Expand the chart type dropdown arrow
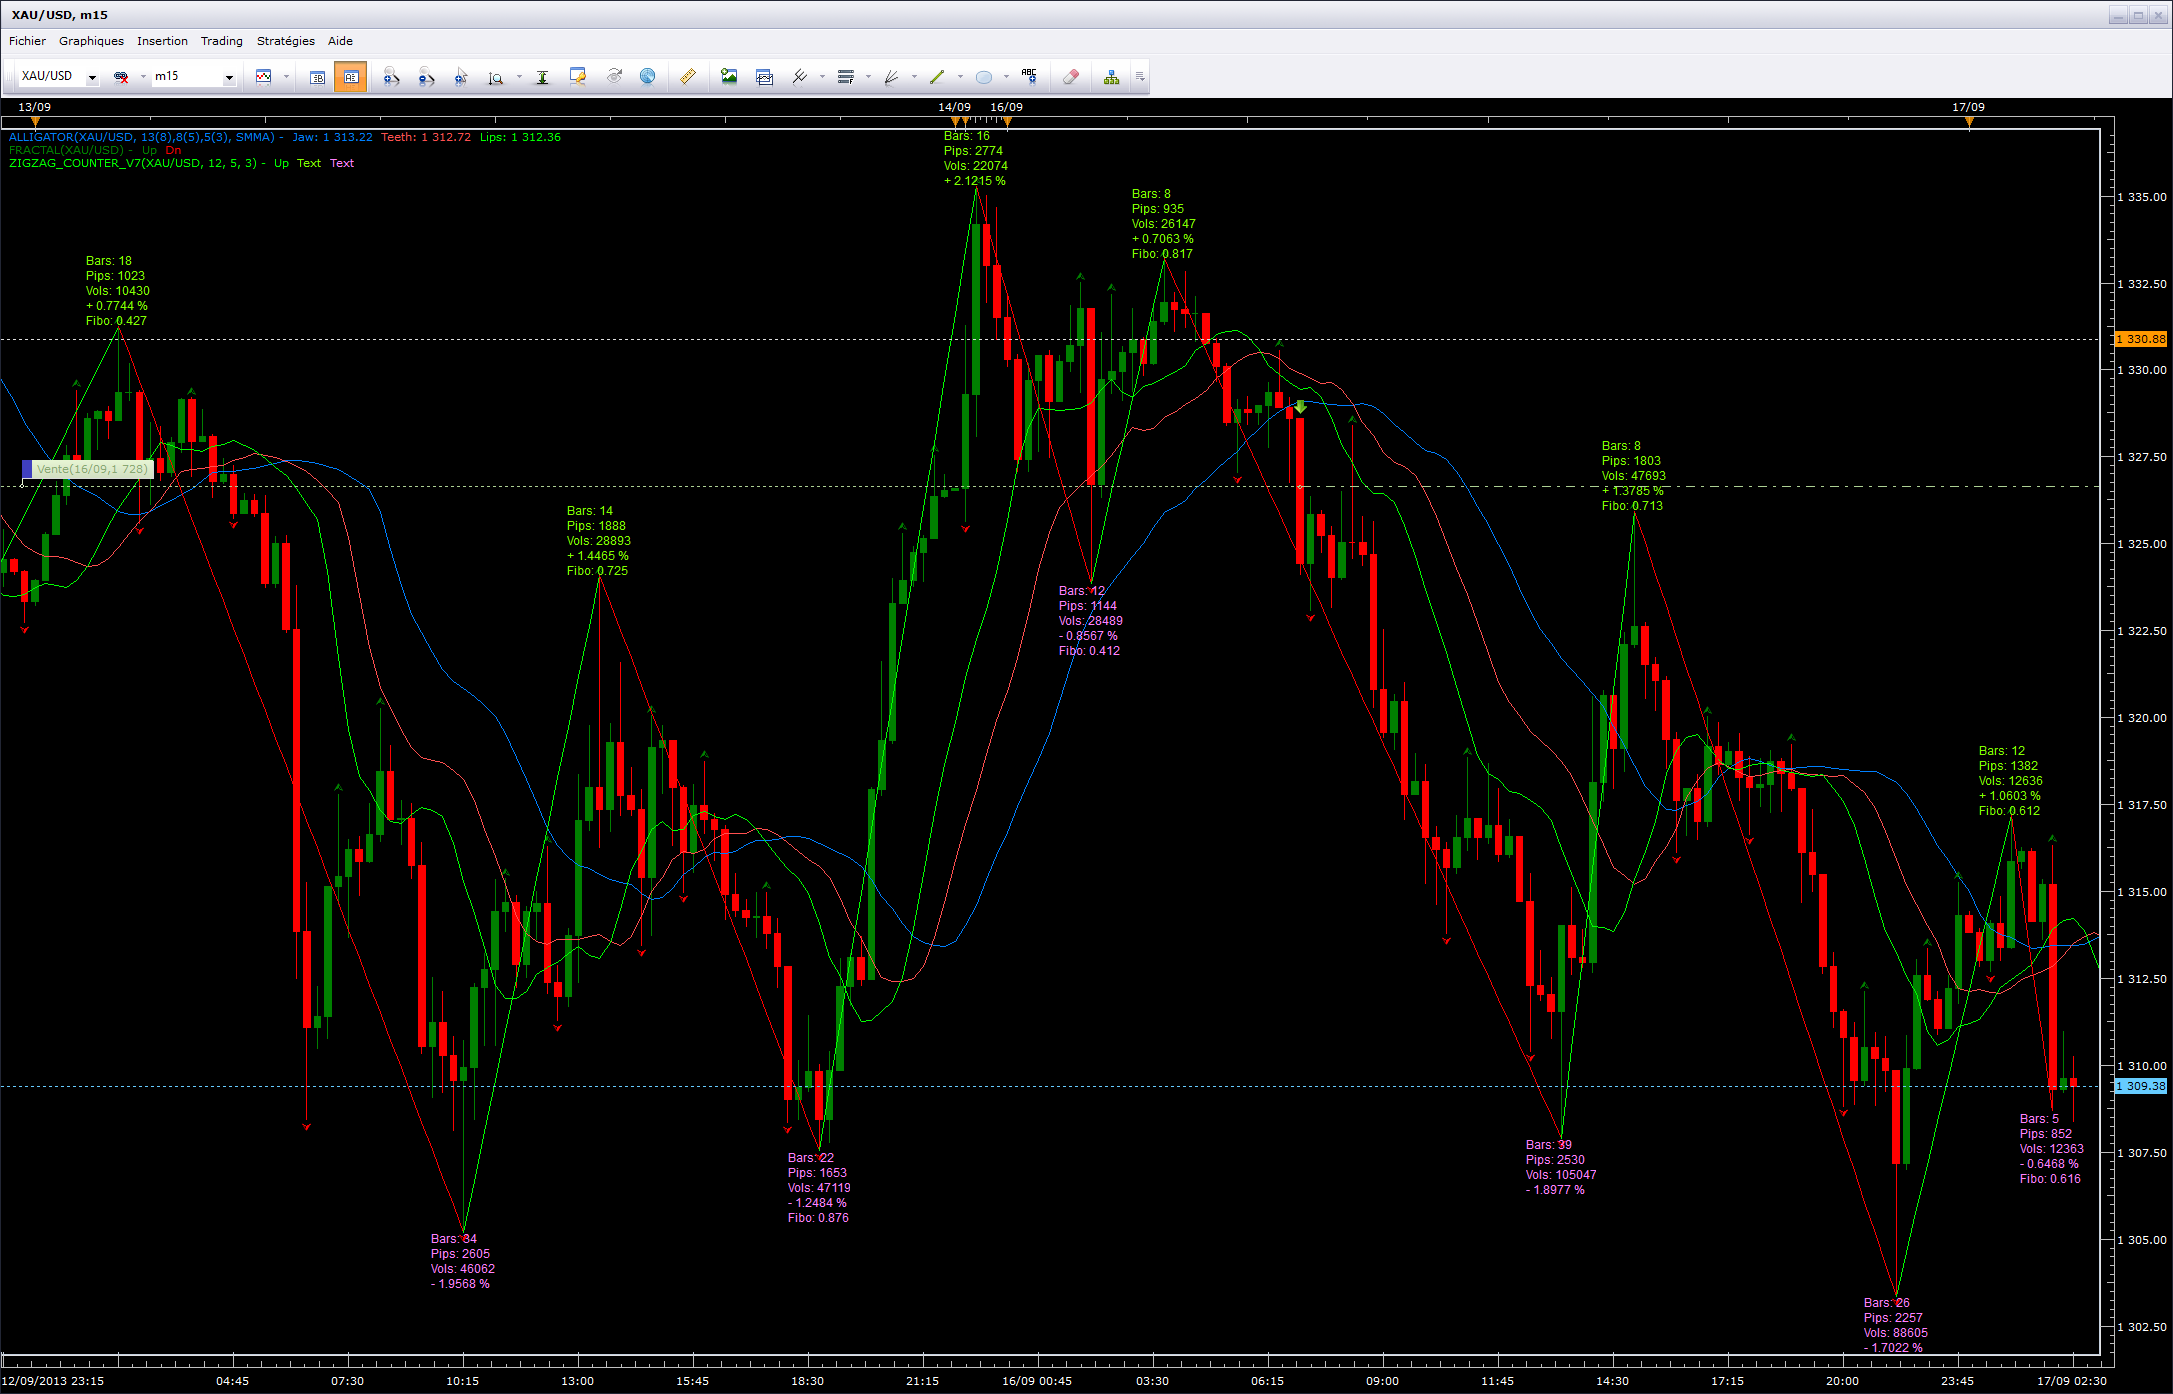Viewport: 2173px width, 1394px height. (286, 77)
